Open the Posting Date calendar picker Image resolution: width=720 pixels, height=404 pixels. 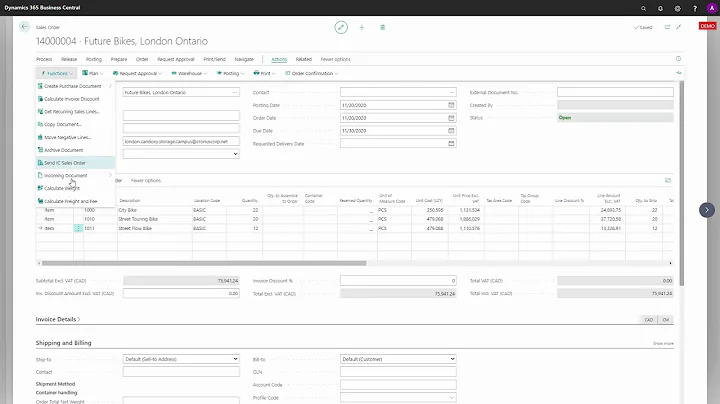click(x=451, y=105)
